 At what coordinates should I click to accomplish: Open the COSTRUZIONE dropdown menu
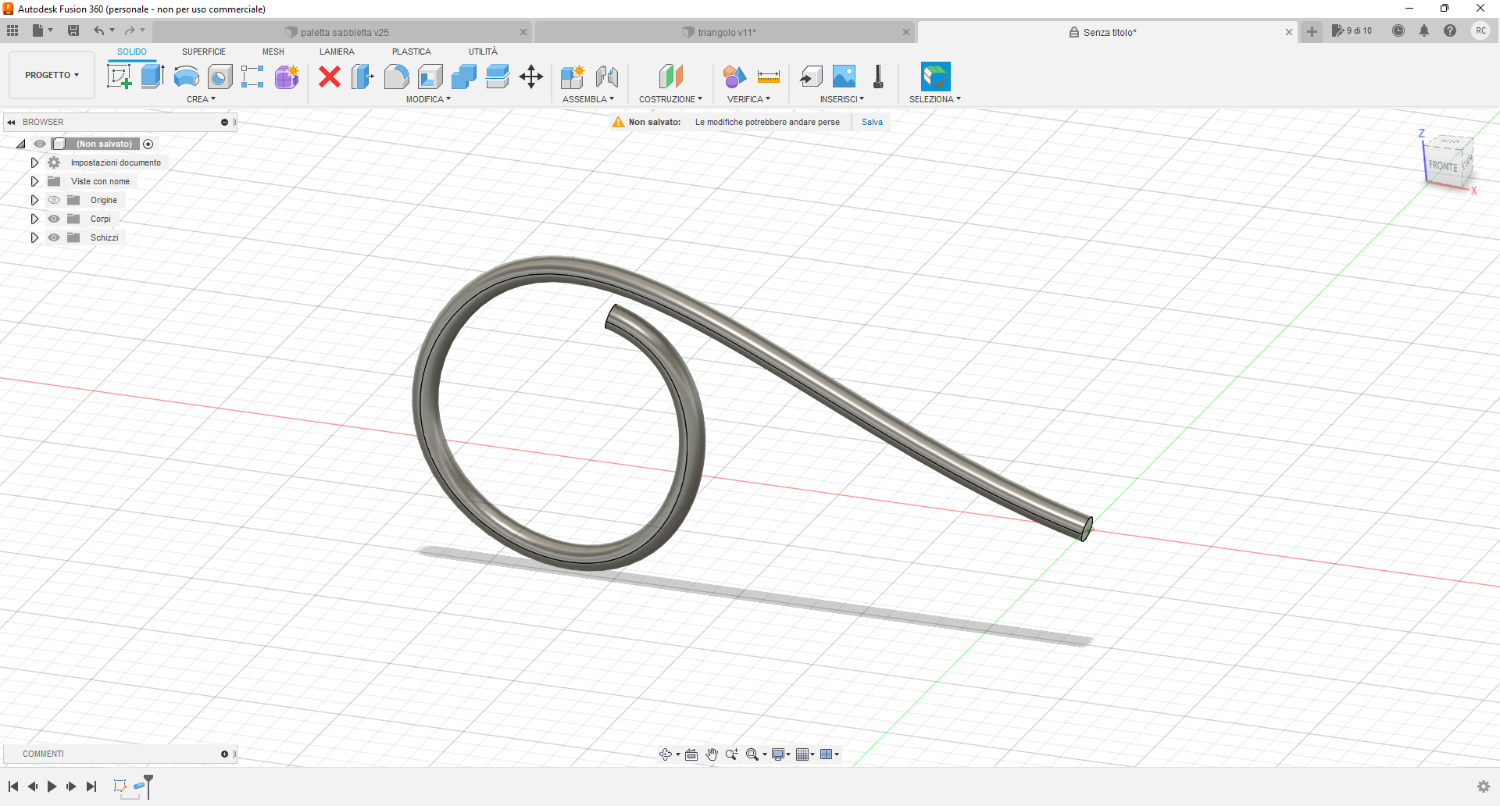click(670, 99)
